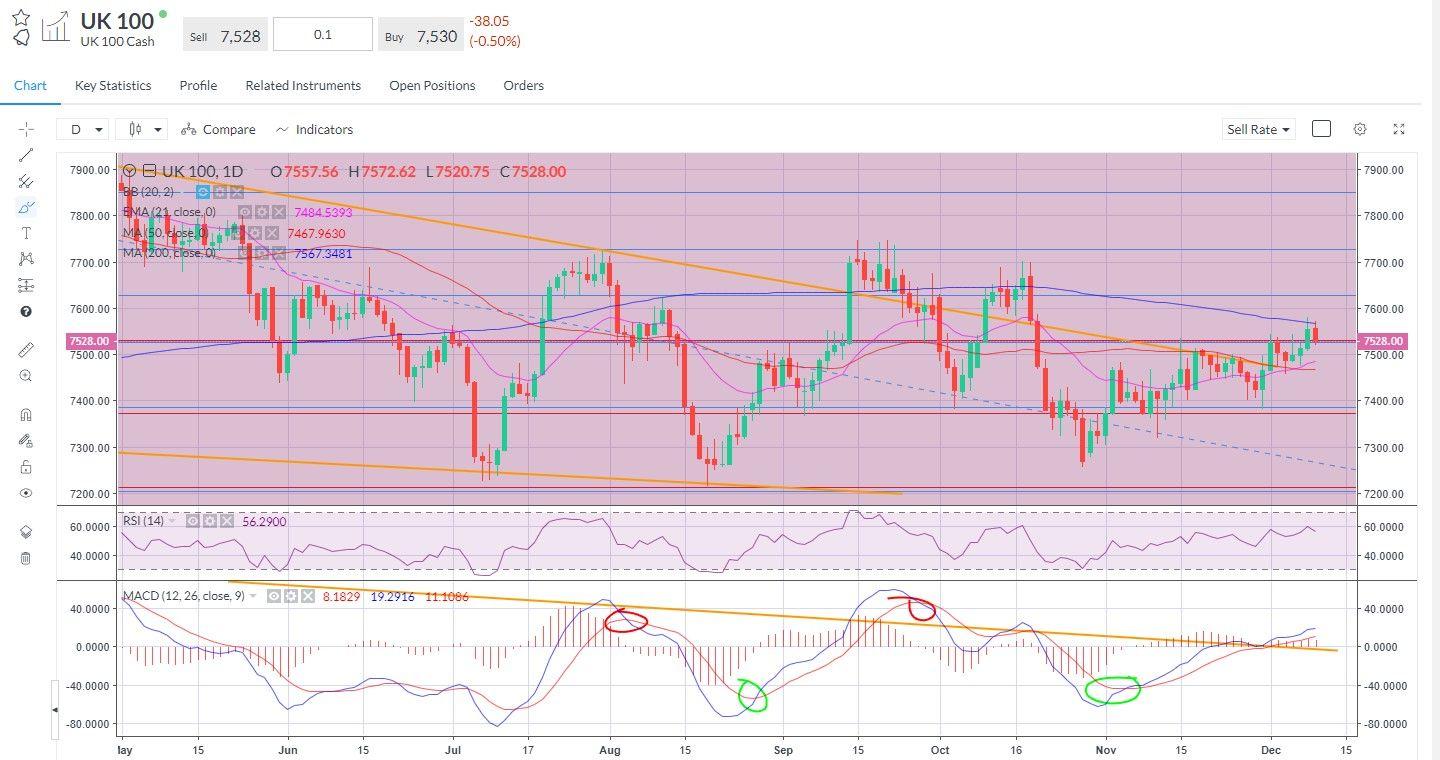Click the RSI value 56.2900
This screenshot has width=1440, height=760.
tap(264, 521)
